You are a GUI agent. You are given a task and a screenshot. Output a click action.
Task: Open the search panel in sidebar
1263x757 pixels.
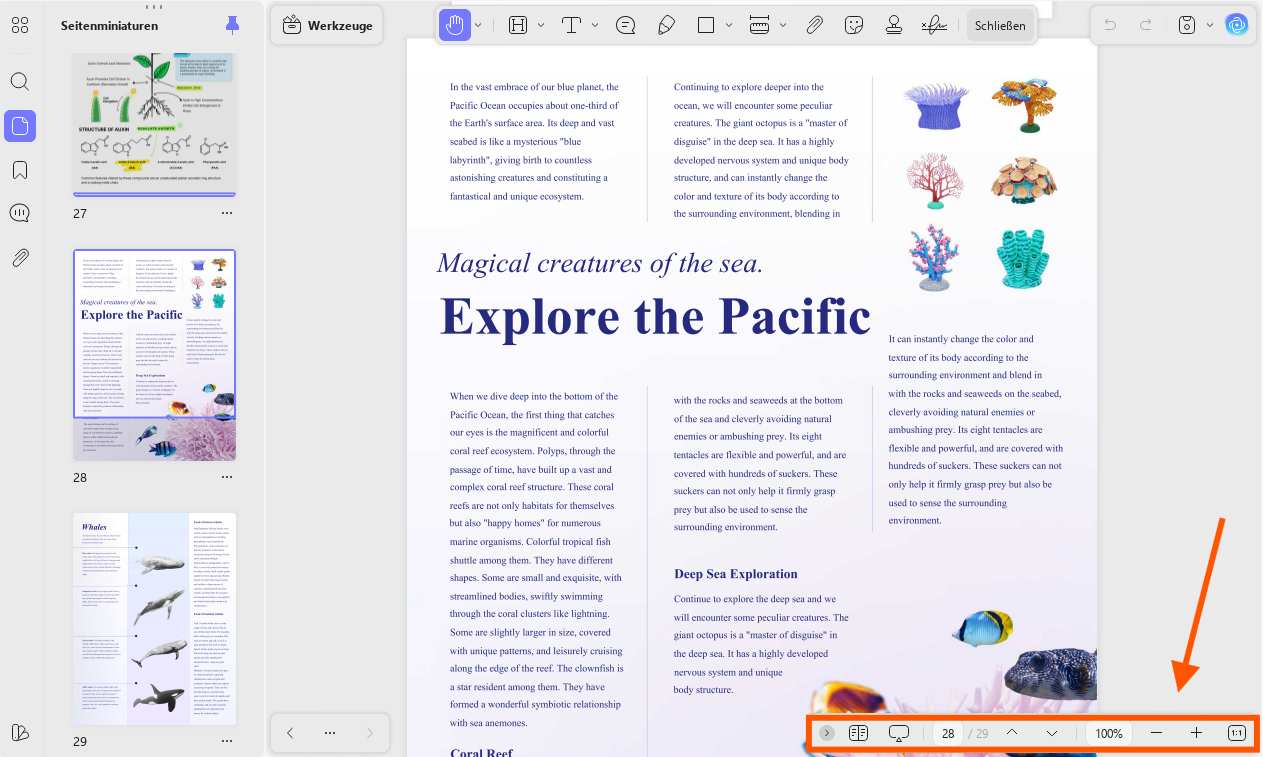coord(20,82)
